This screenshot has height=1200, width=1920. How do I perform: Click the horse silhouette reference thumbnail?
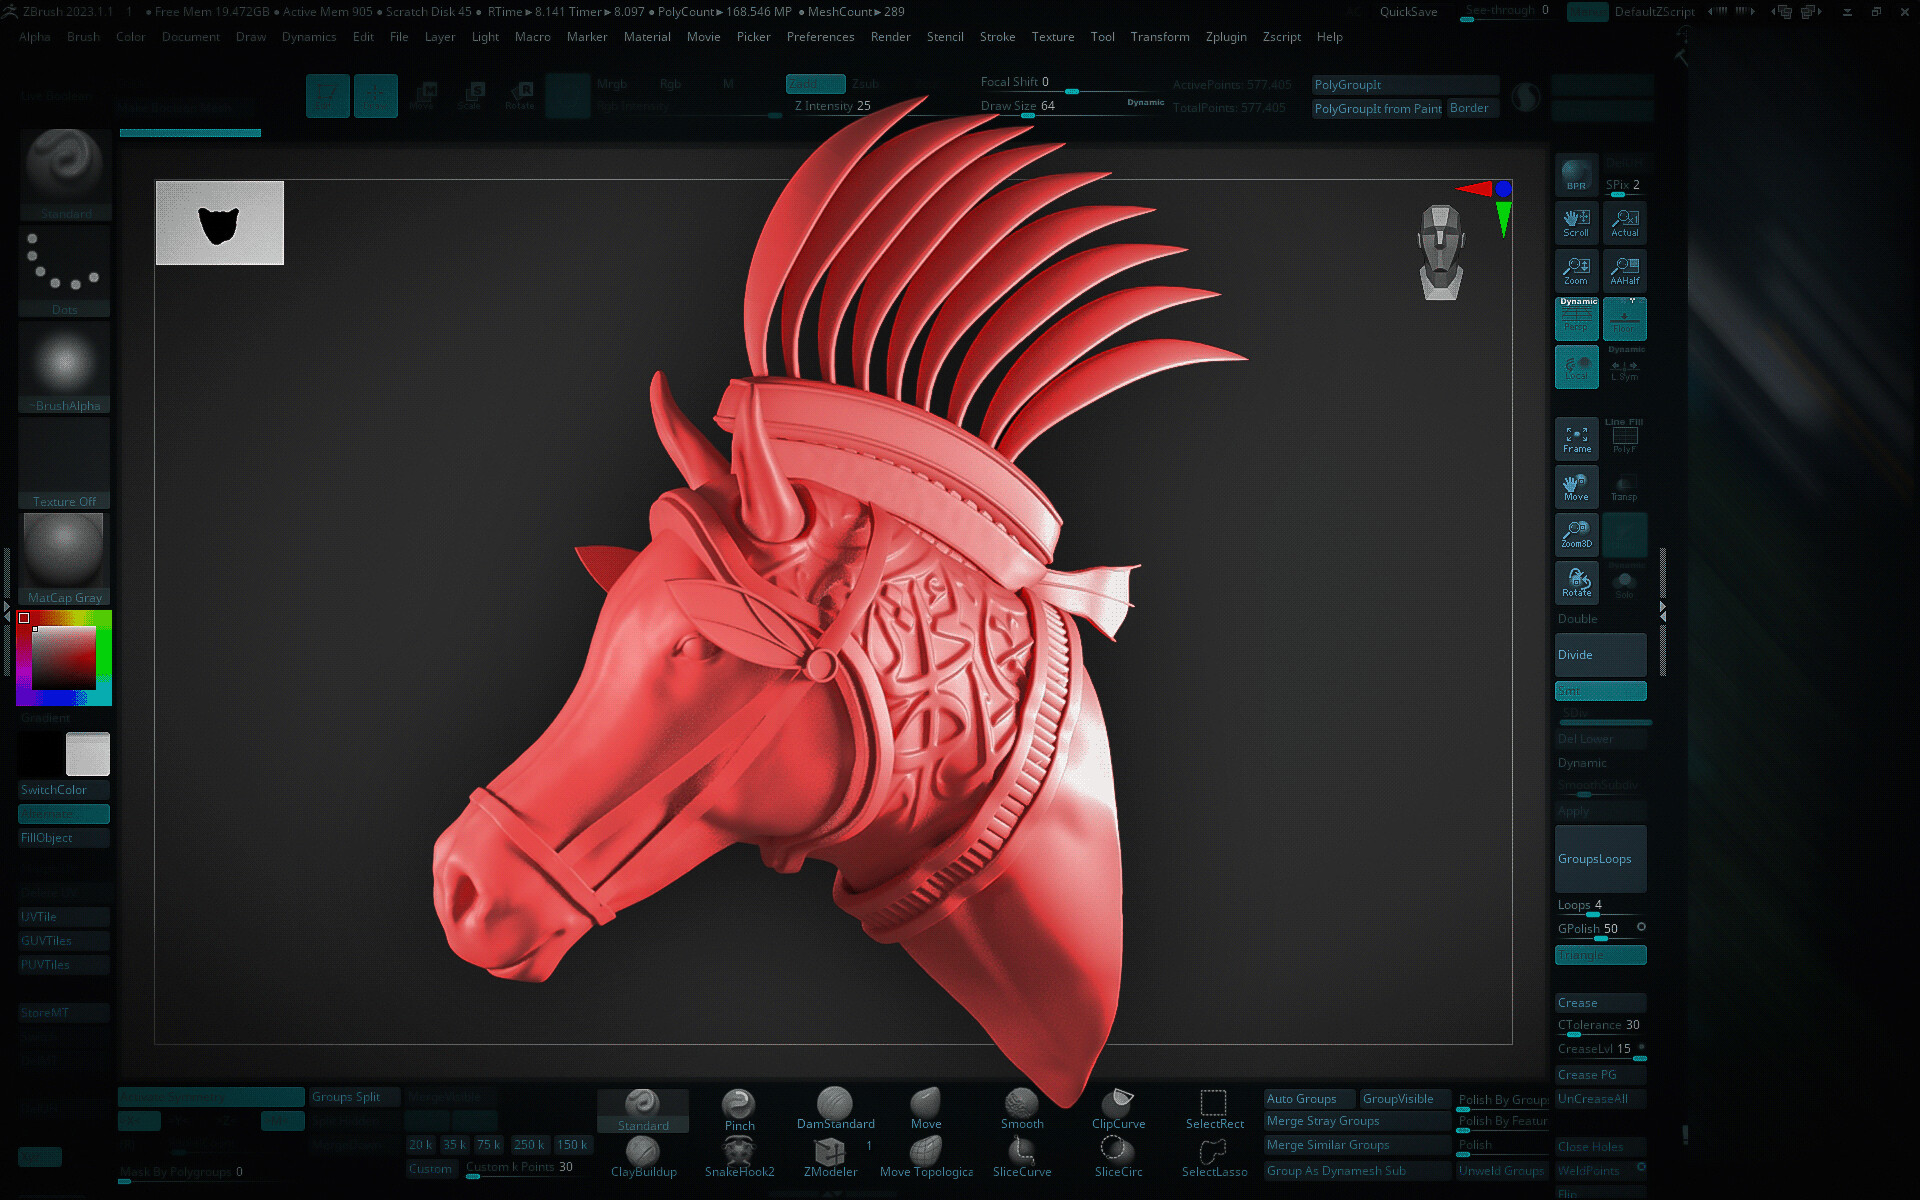coord(220,223)
